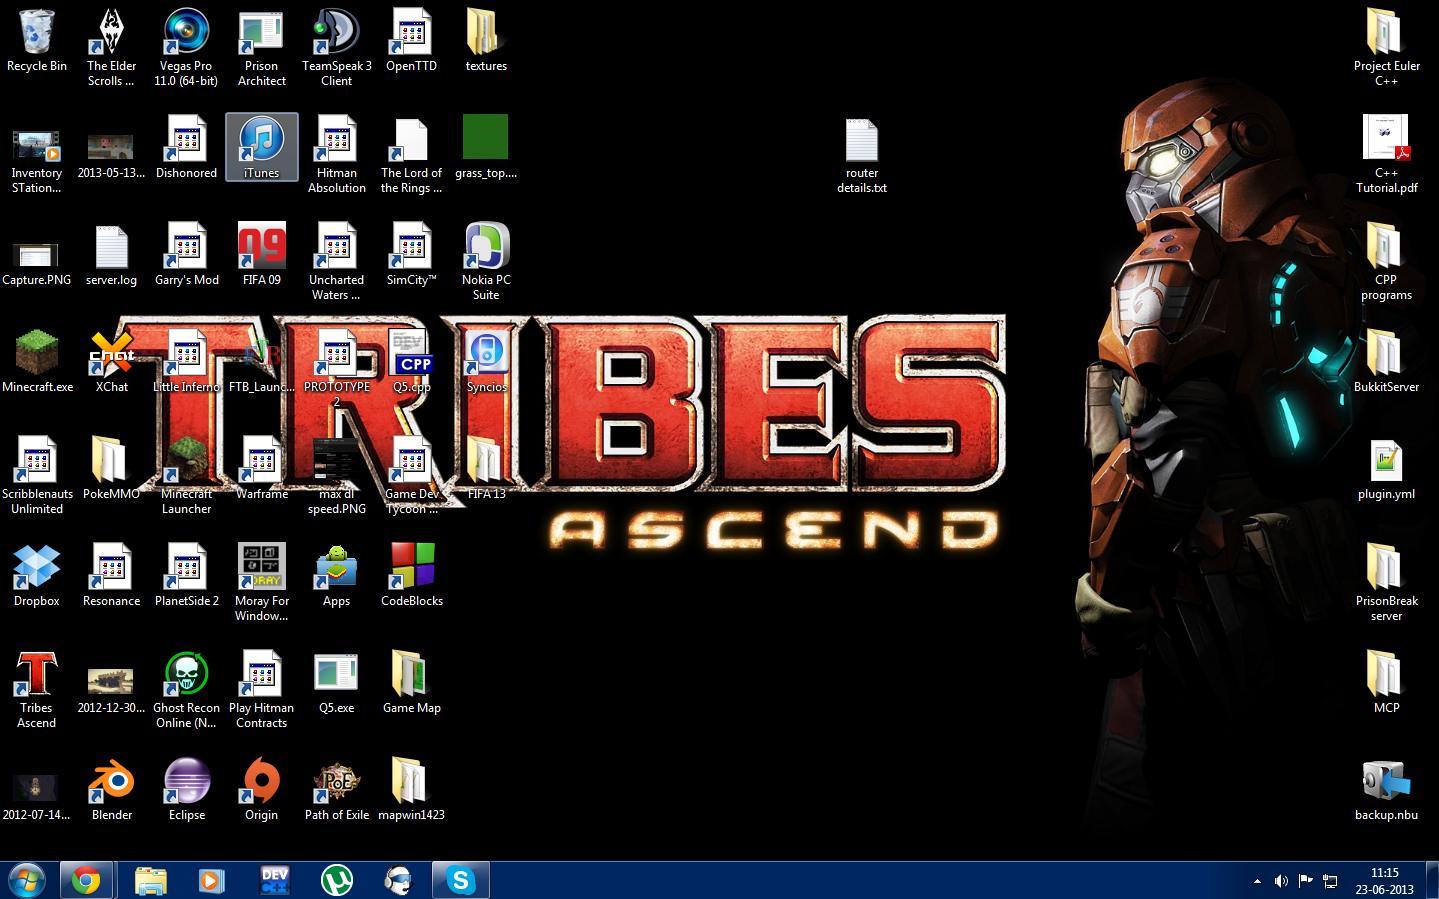Show hidden tray icons arrow

pyautogui.click(x=1257, y=881)
